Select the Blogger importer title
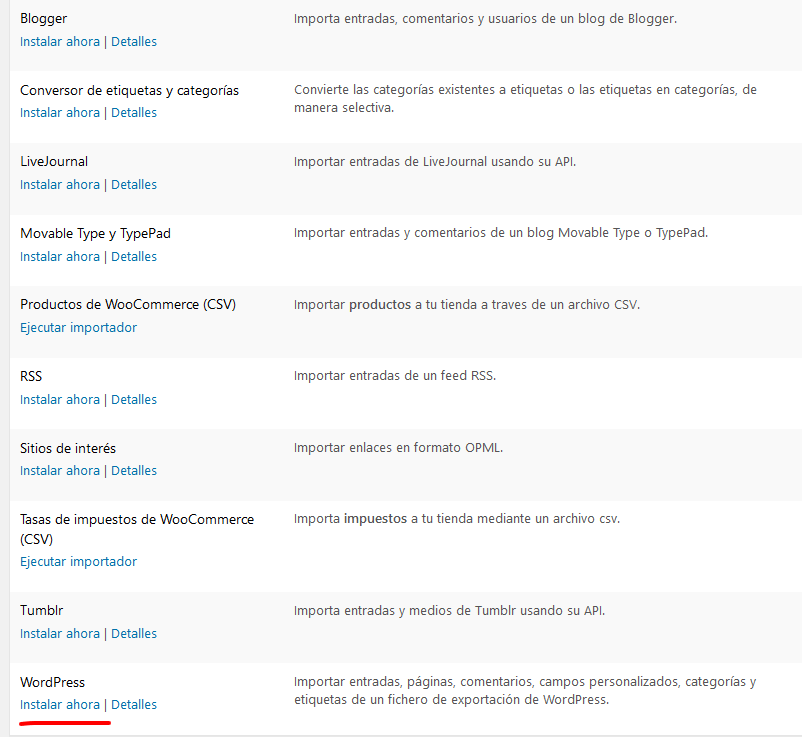 (x=43, y=19)
